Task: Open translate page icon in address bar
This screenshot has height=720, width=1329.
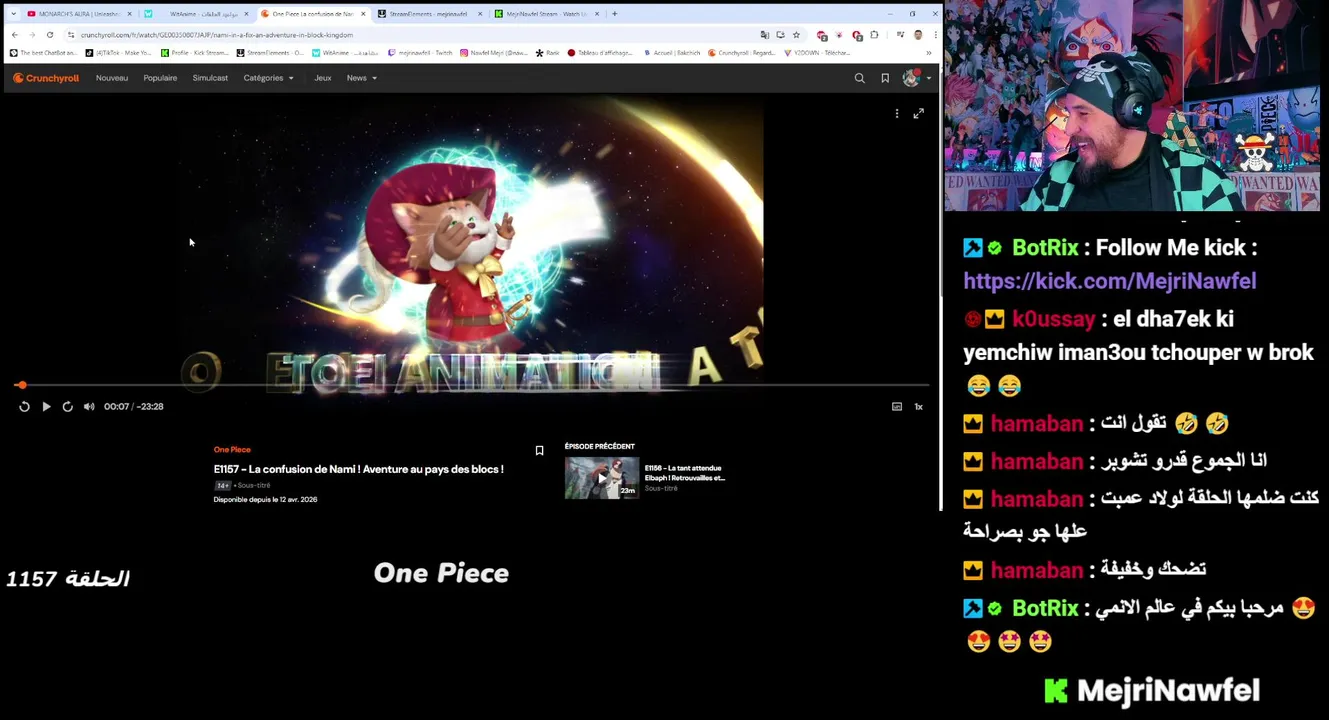Action: tap(765, 35)
